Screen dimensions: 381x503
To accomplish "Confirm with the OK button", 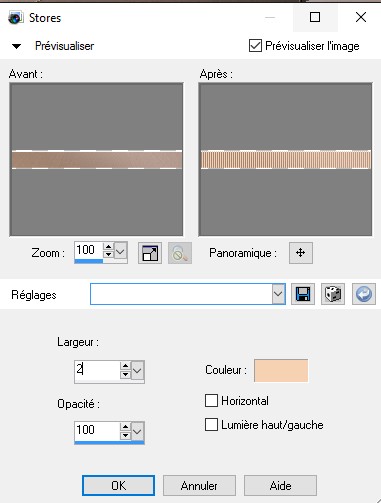I will [118, 485].
